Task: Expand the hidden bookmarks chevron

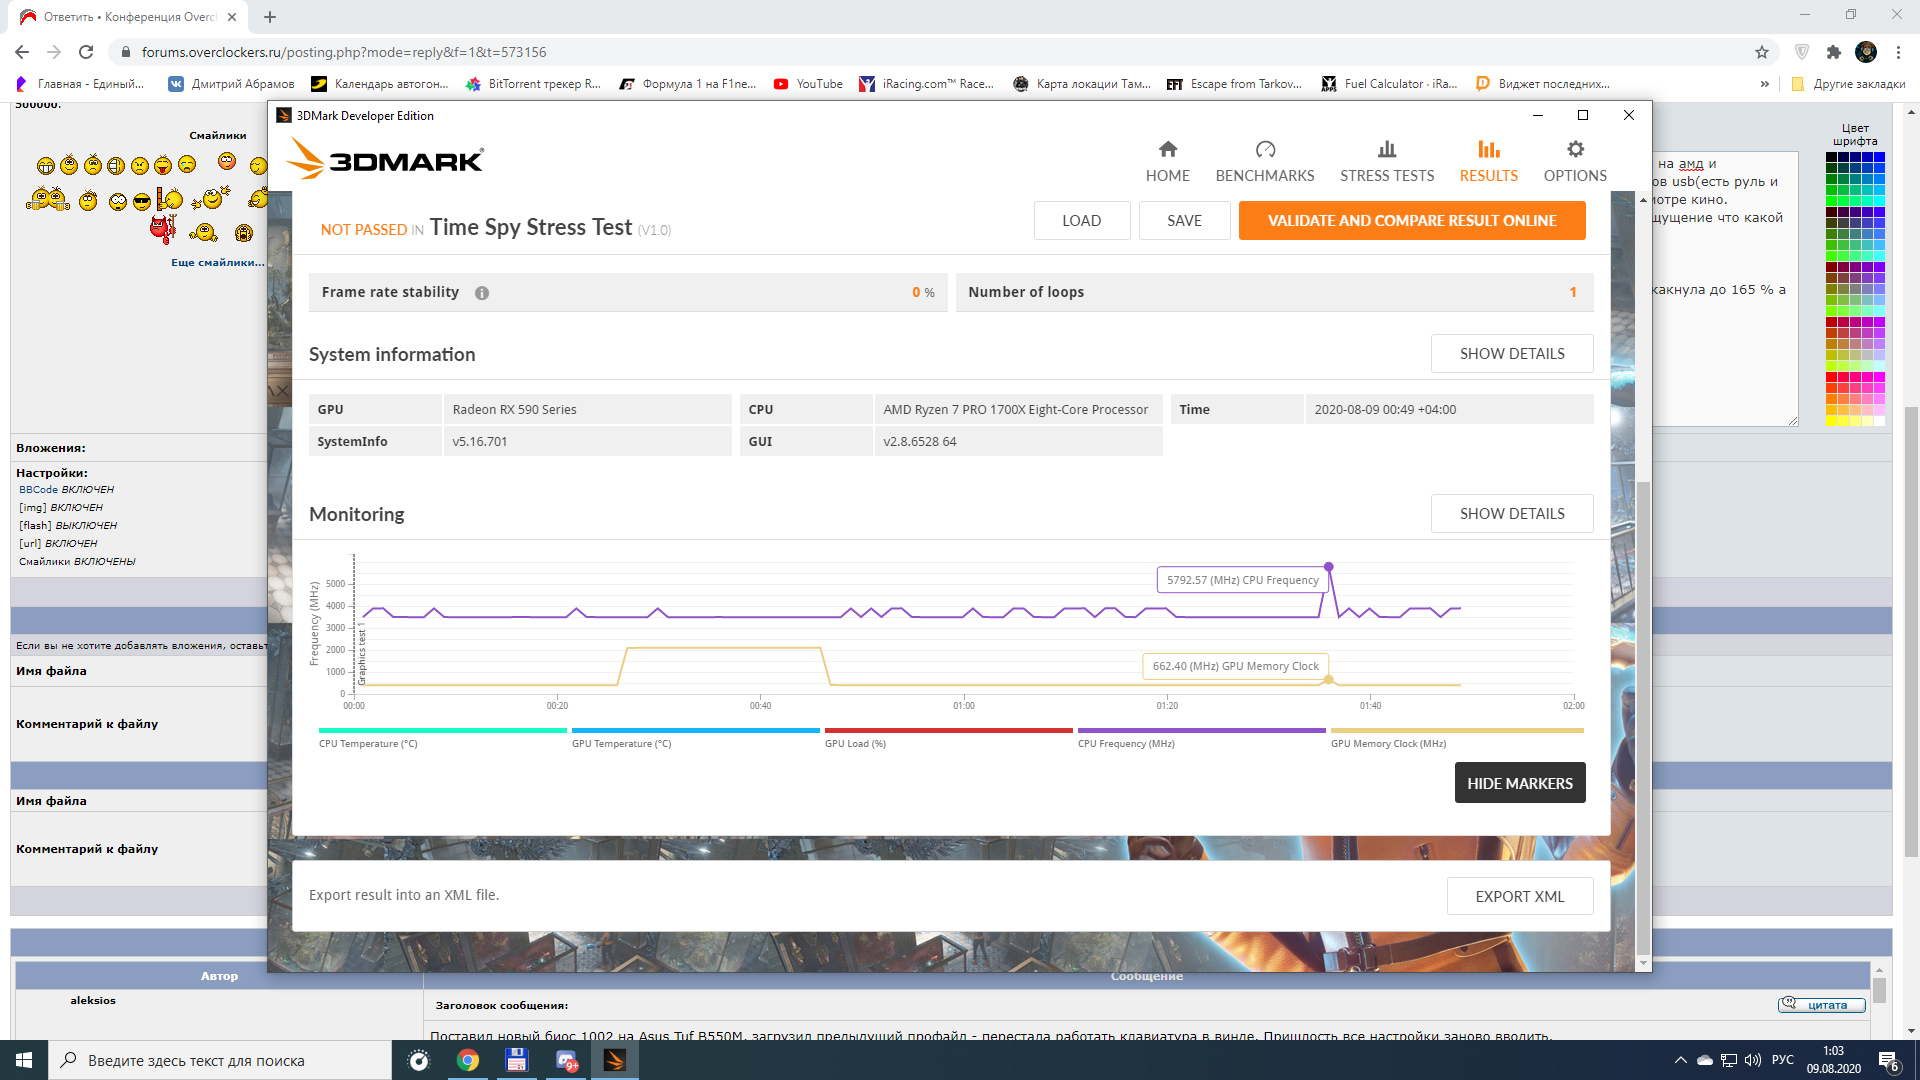Action: [x=1764, y=84]
